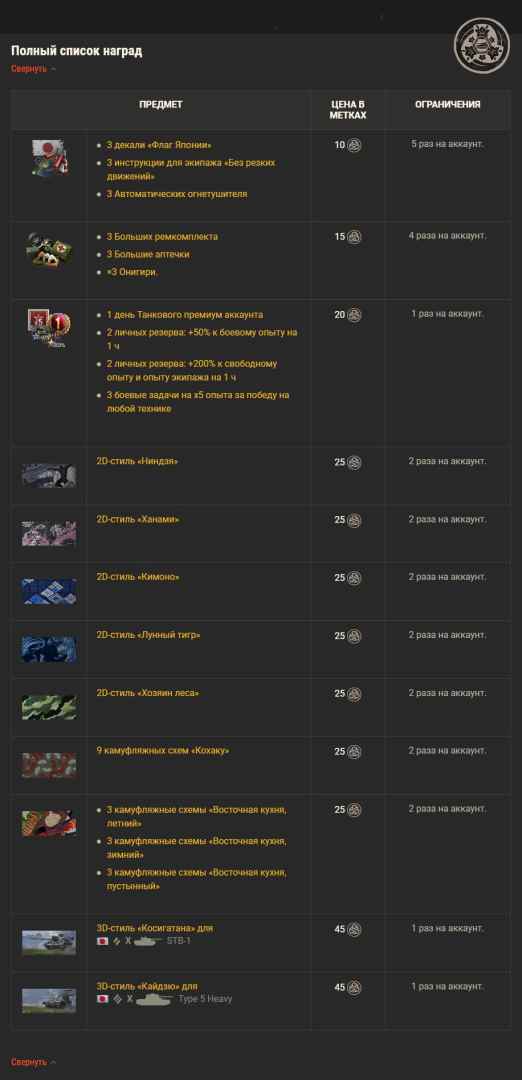Image resolution: width=522 pixels, height=1080 pixels.
Task: Click the token icon next to price 10
Action: click(354, 145)
